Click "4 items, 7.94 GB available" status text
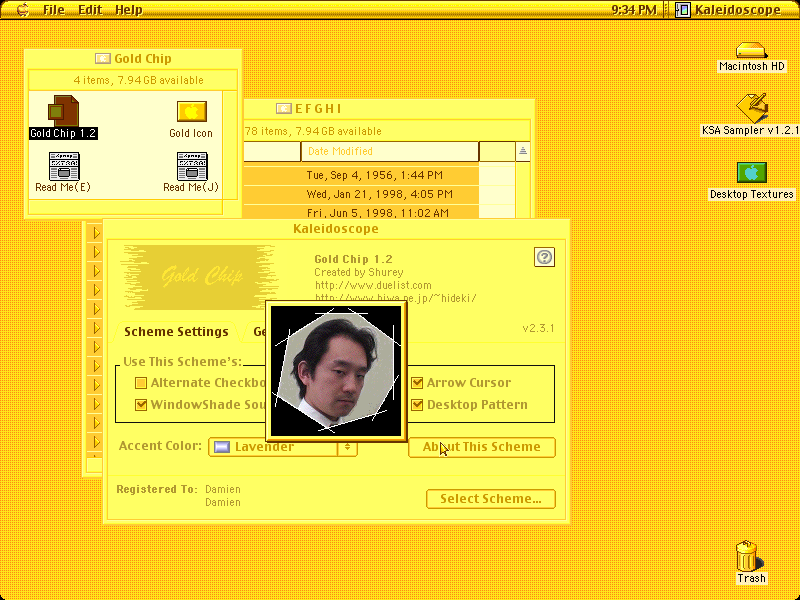 (138, 80)
